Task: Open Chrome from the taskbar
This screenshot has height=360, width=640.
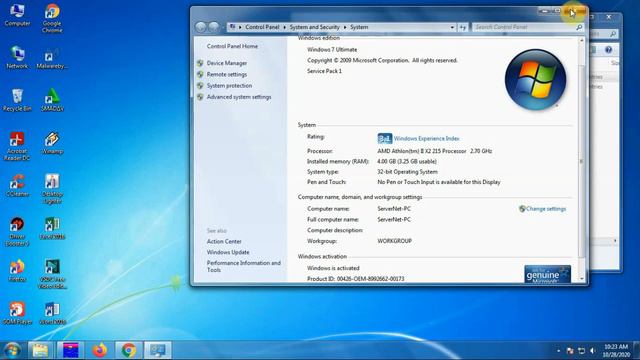Action: tap(129, 350)
